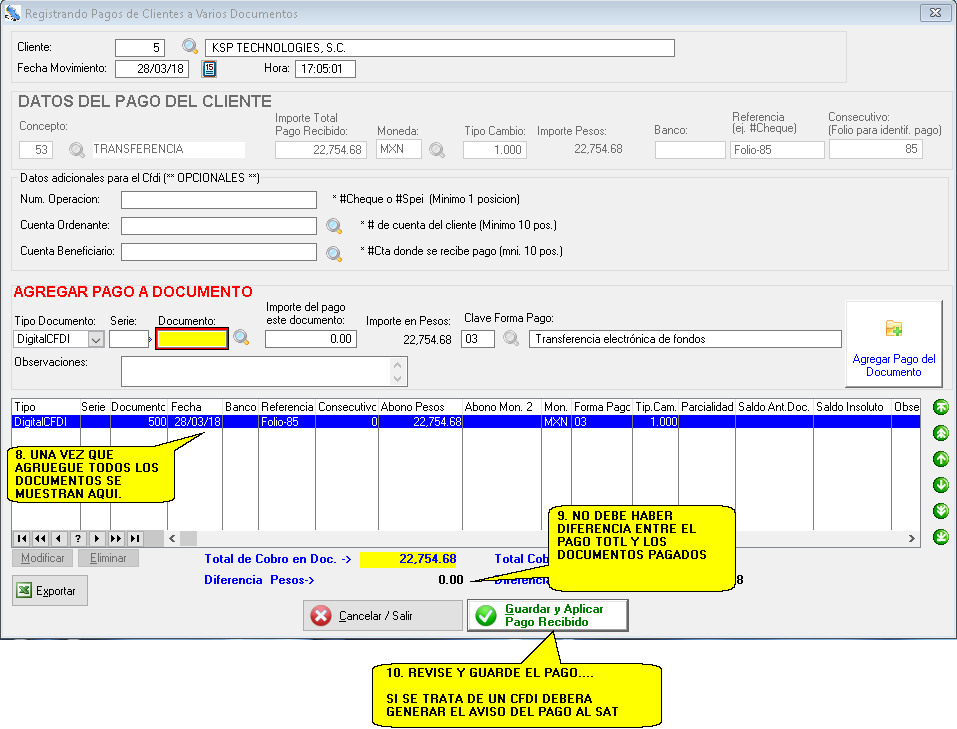Click the yellow Documento input field
The image size is (957, 729).
[192, 339]
